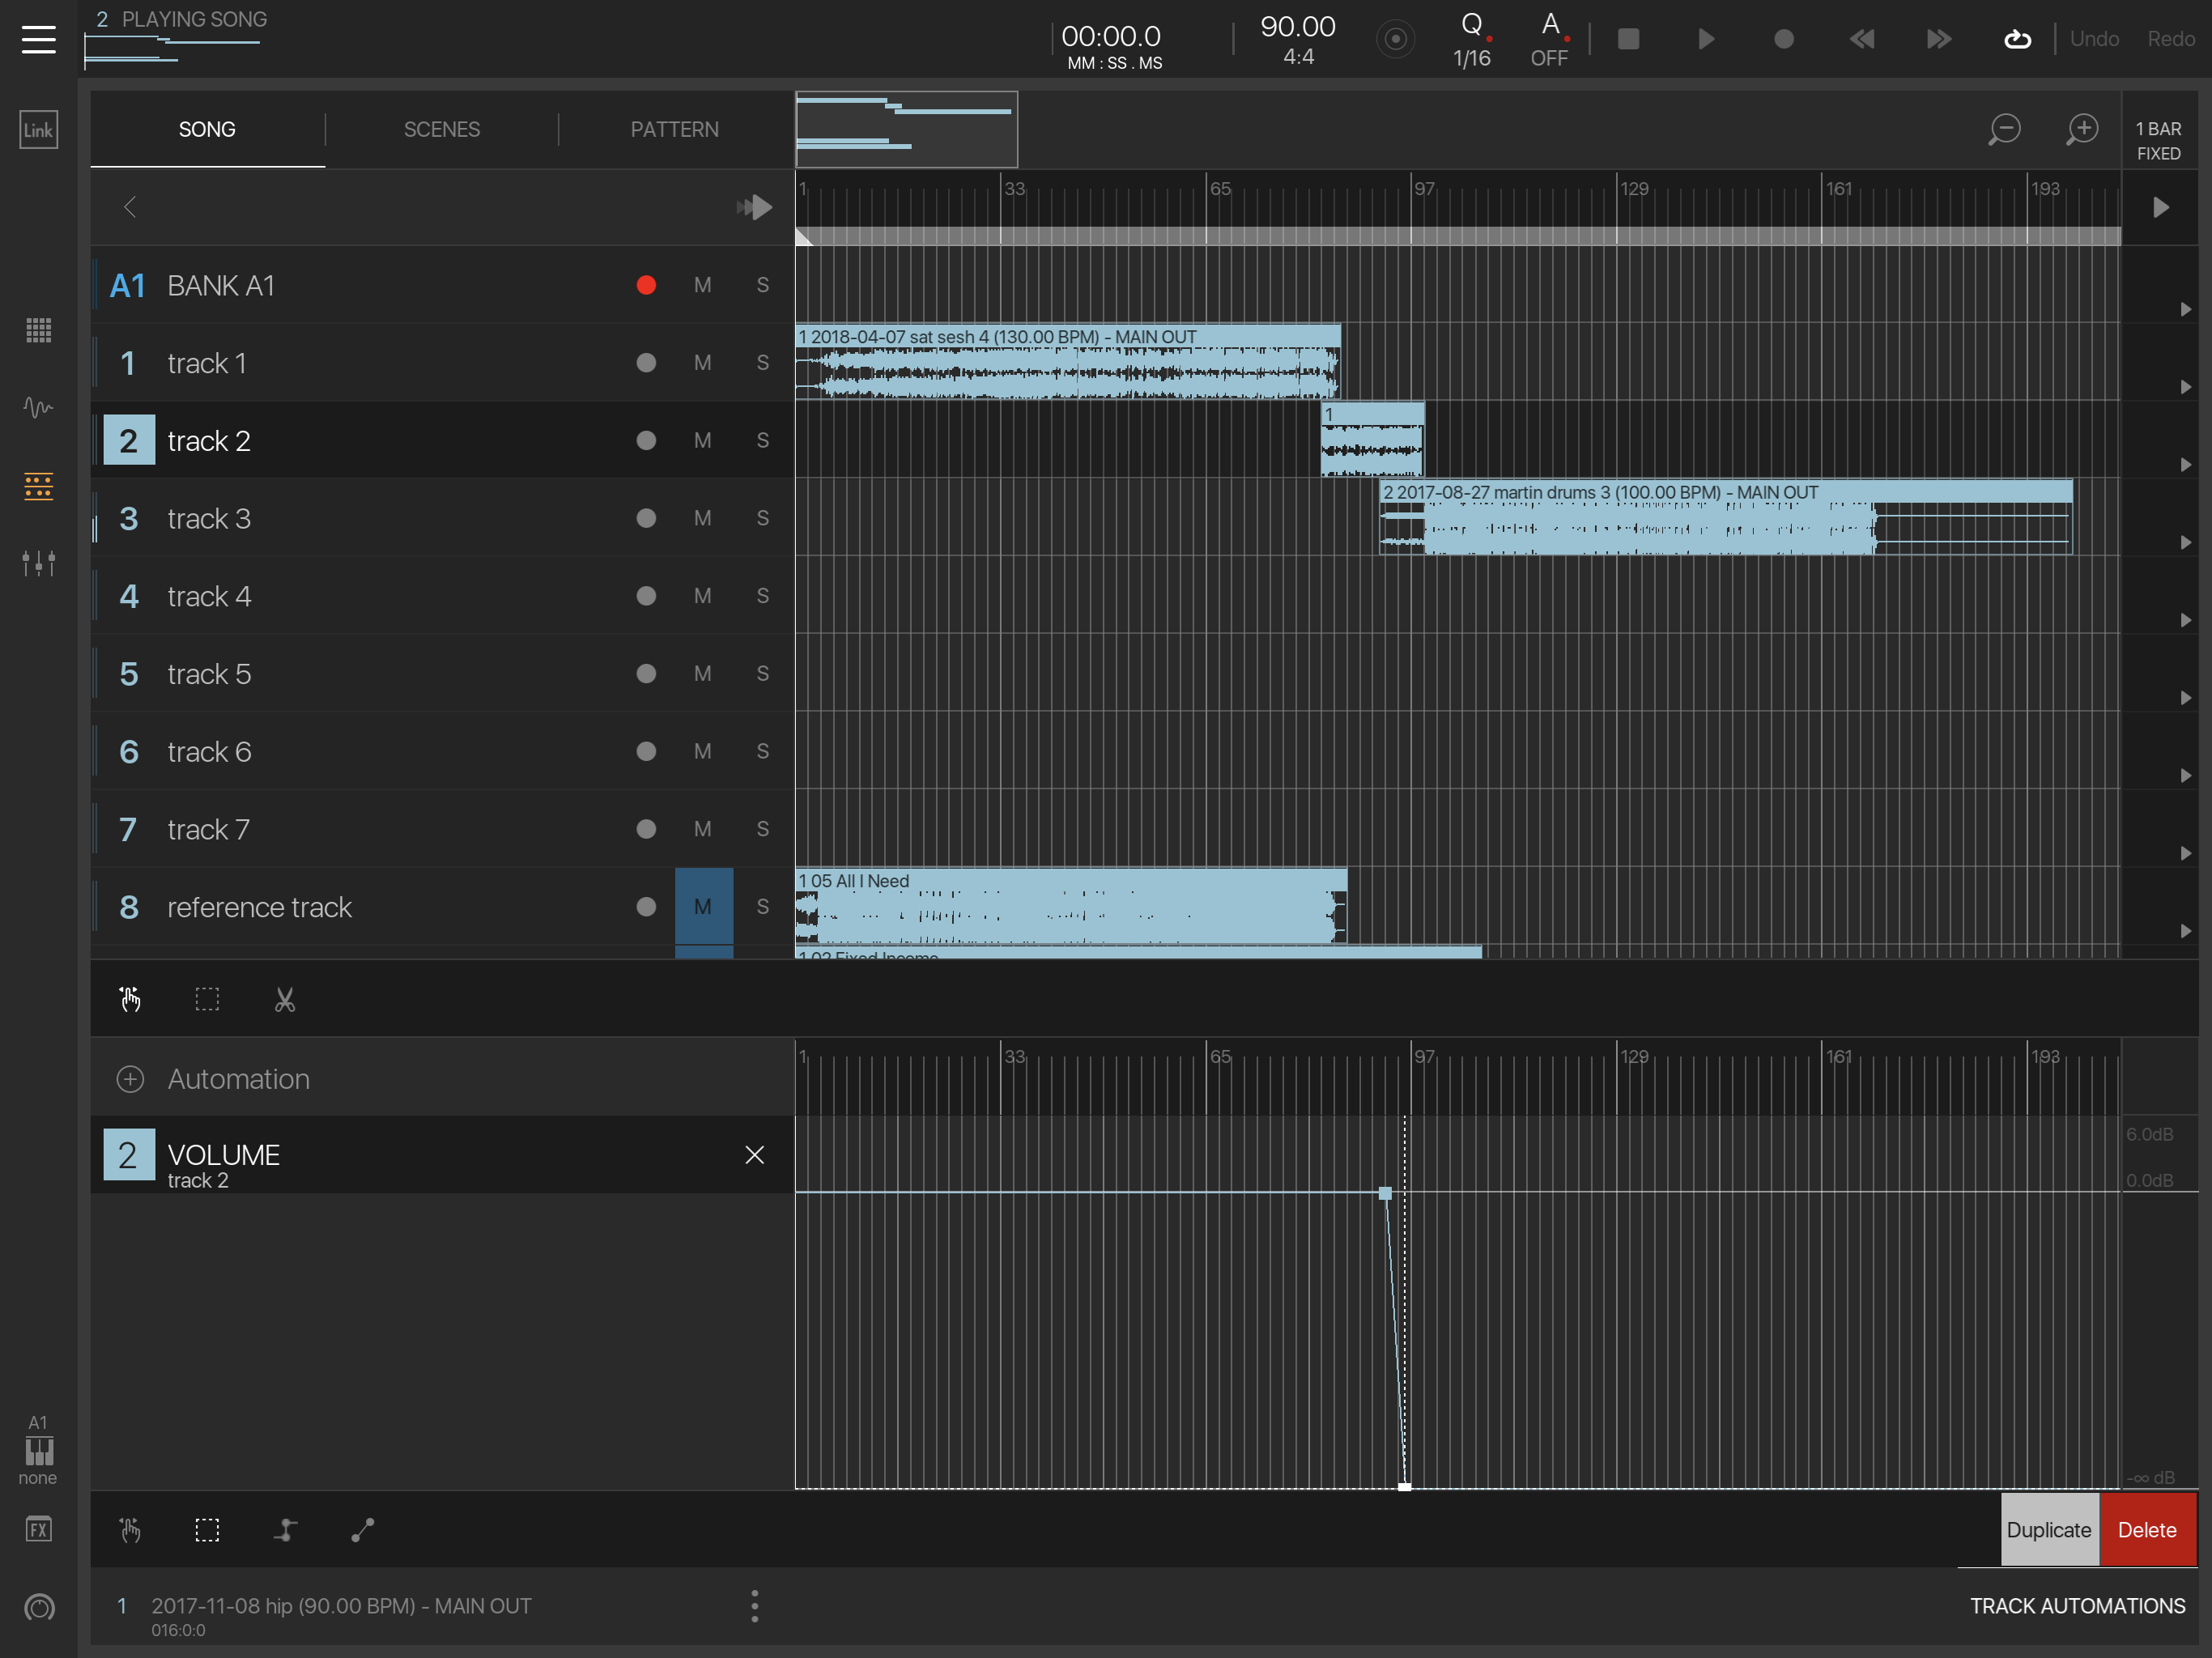Viewport: 2212px width, 1658px height.
Task: Click the circular icon below the FX icon
Action: (x=39, y=1607)
